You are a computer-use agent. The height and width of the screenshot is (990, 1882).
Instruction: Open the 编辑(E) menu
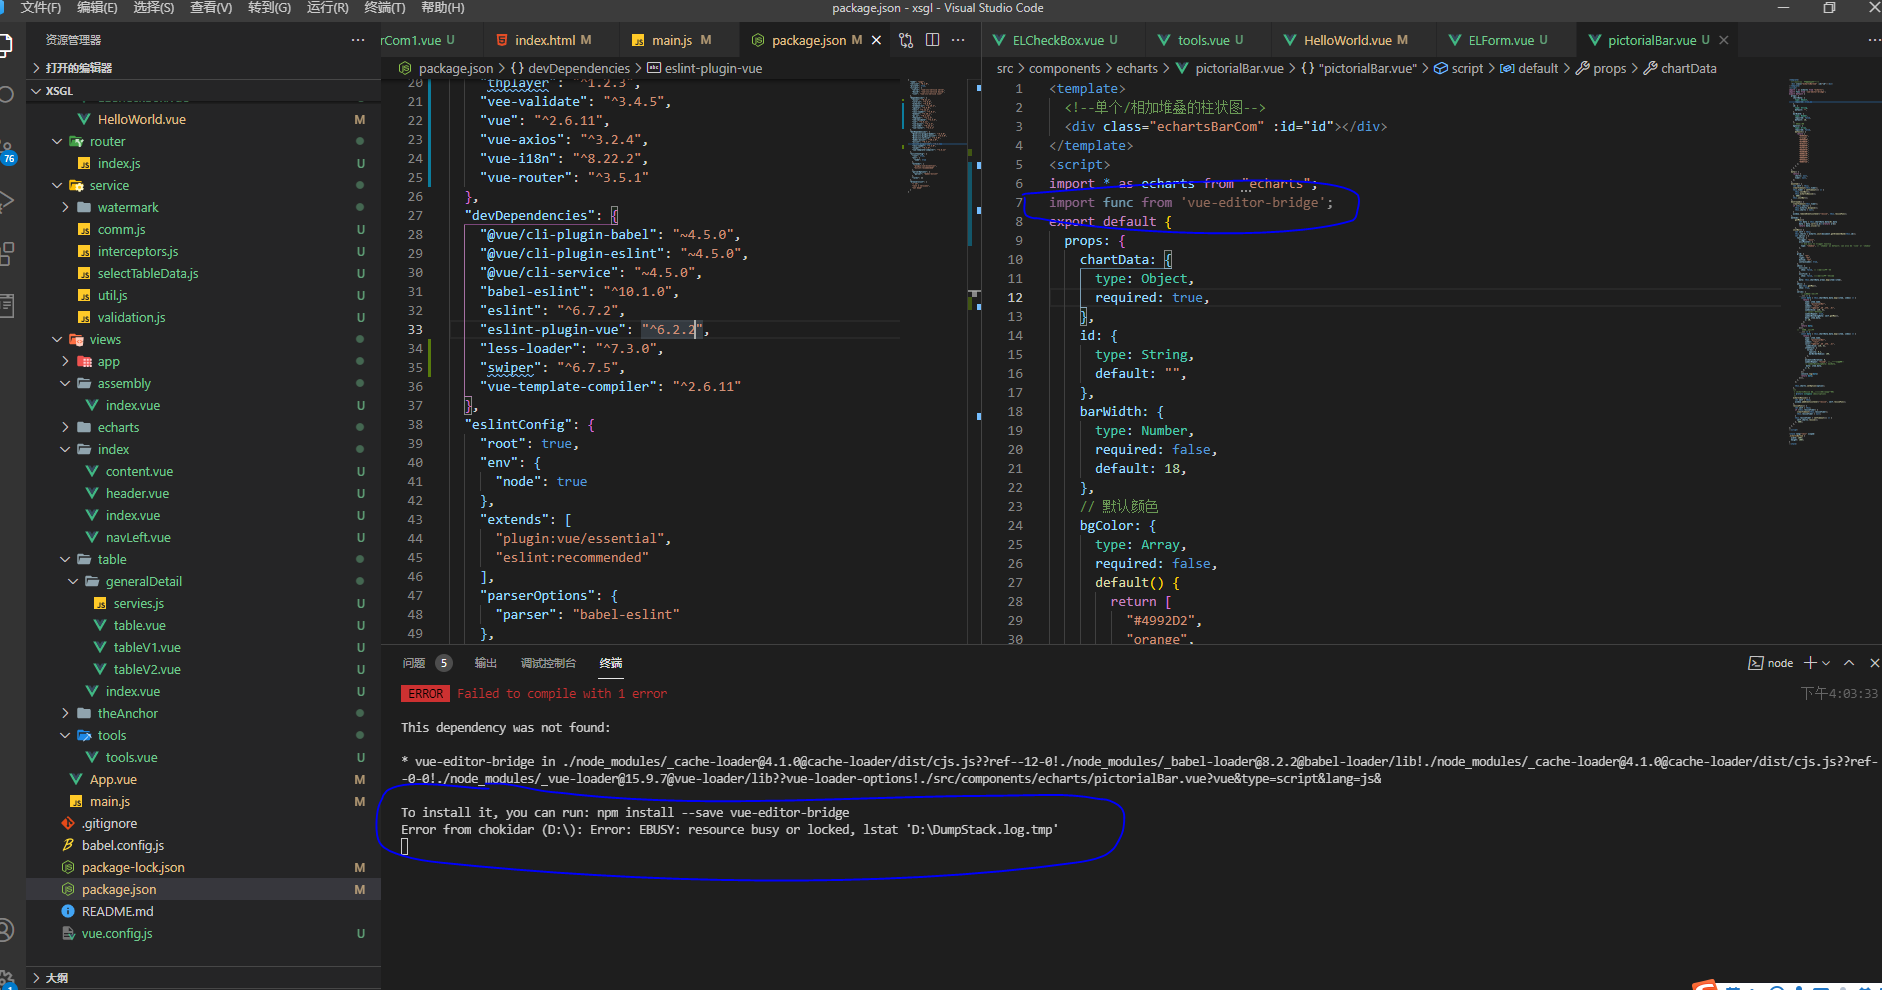click(97, 8)
